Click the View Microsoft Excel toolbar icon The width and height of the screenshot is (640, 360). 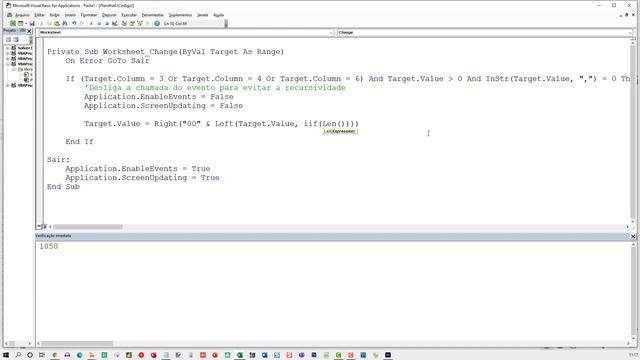coord(13,24)
